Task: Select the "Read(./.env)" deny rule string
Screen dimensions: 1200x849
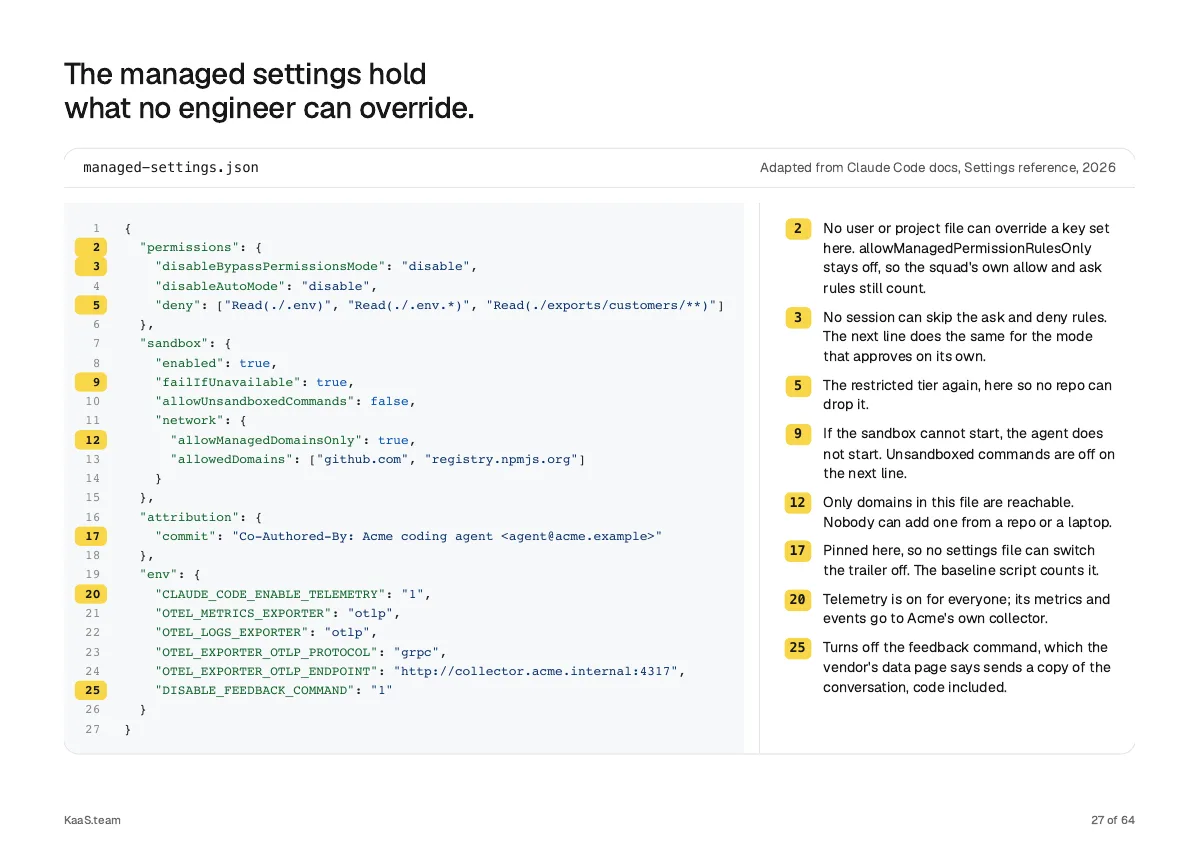Action: [x=278, y=305]
